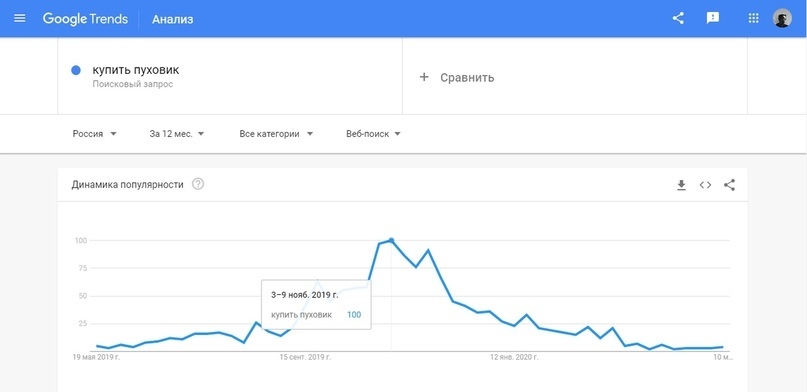Screen dimensions: 807x392
Task: Open the За 12 мес. period dropdown
Action: click(177, 134)
